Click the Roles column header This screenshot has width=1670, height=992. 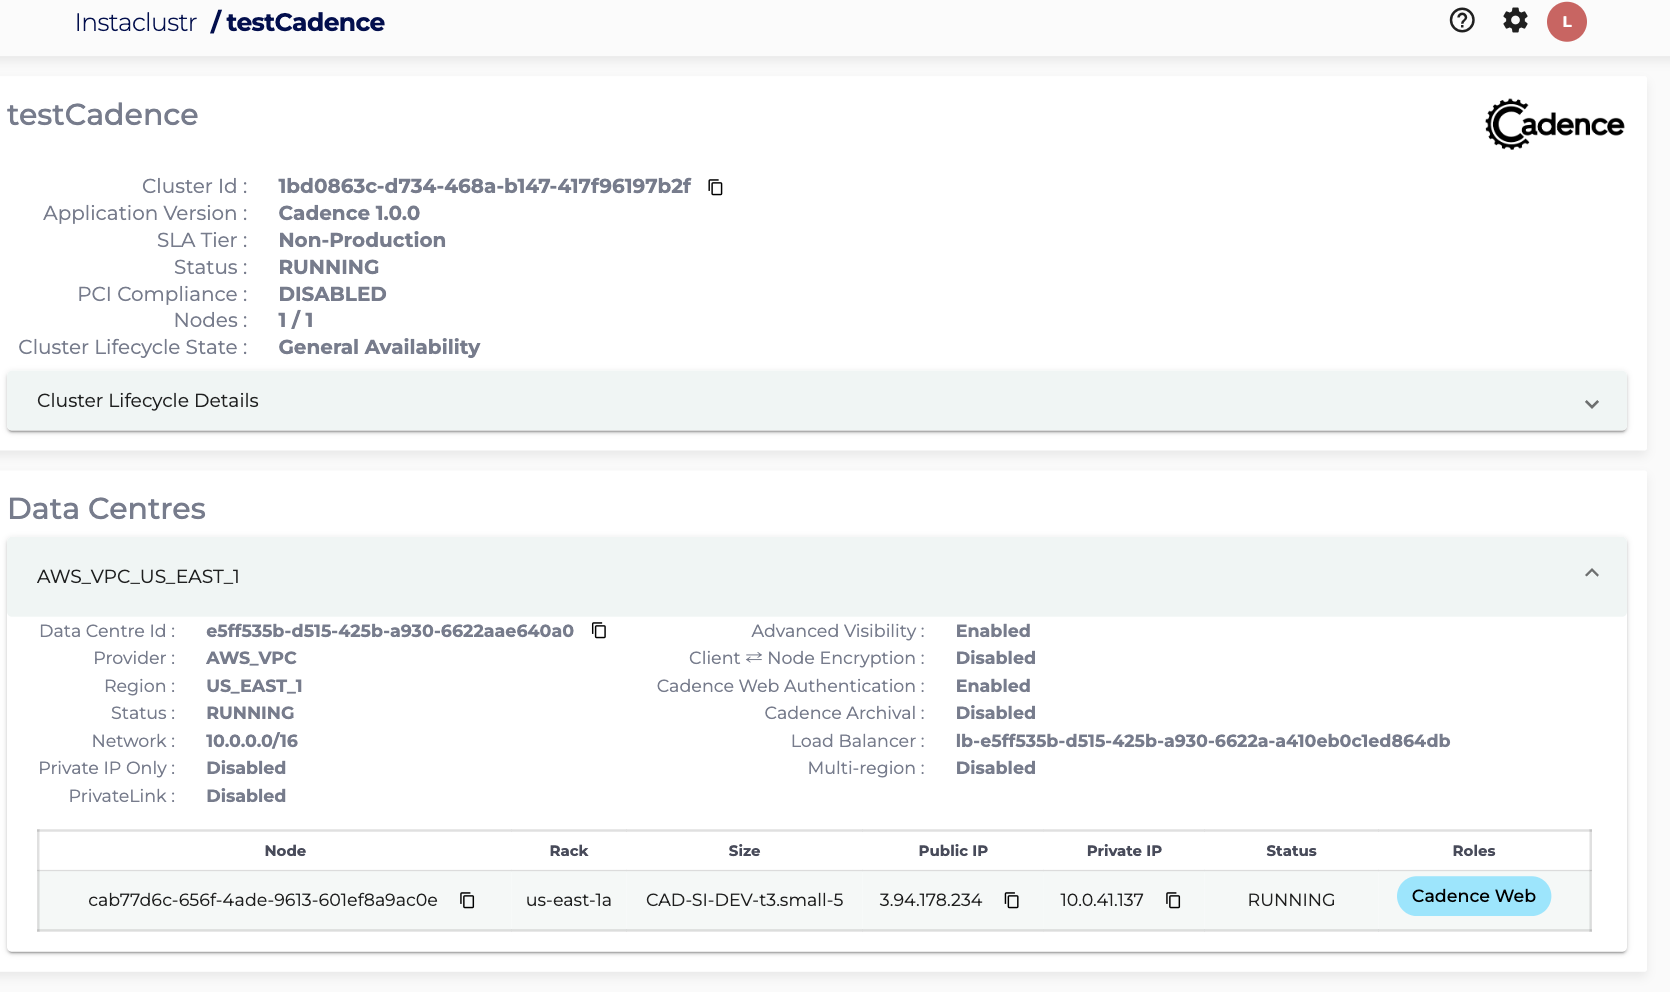click(x=1473, y=851)
